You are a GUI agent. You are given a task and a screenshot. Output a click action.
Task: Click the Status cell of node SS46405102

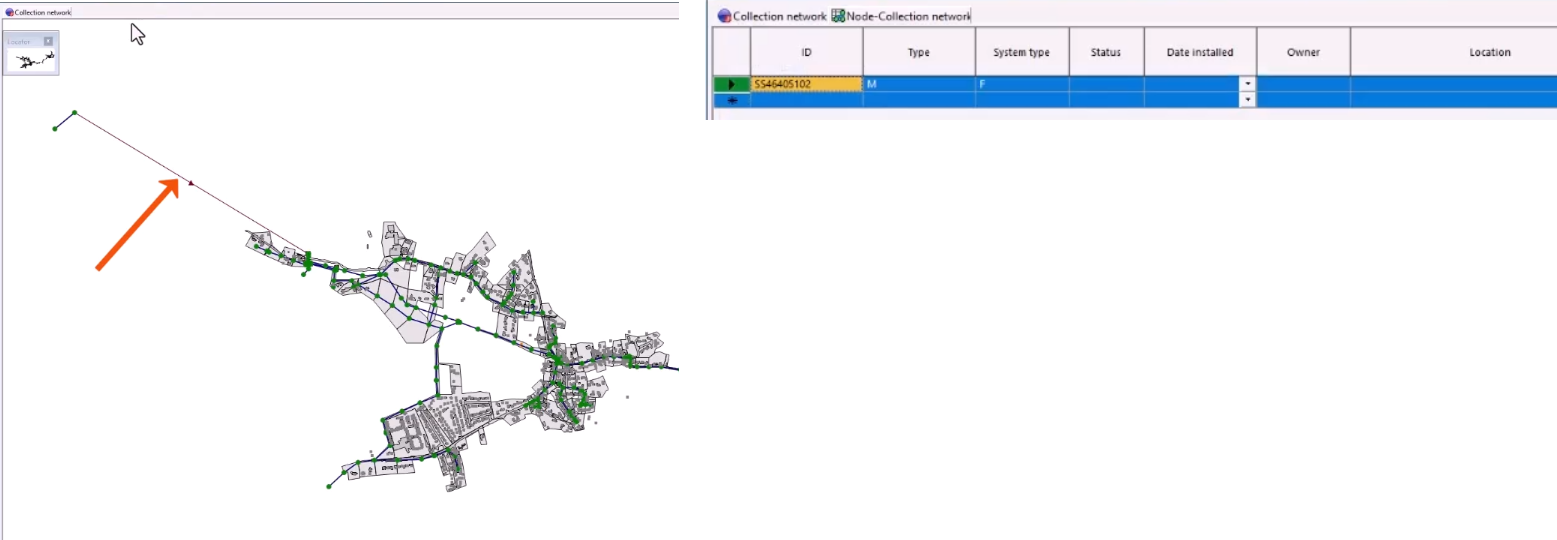[x=1106, y=84]
